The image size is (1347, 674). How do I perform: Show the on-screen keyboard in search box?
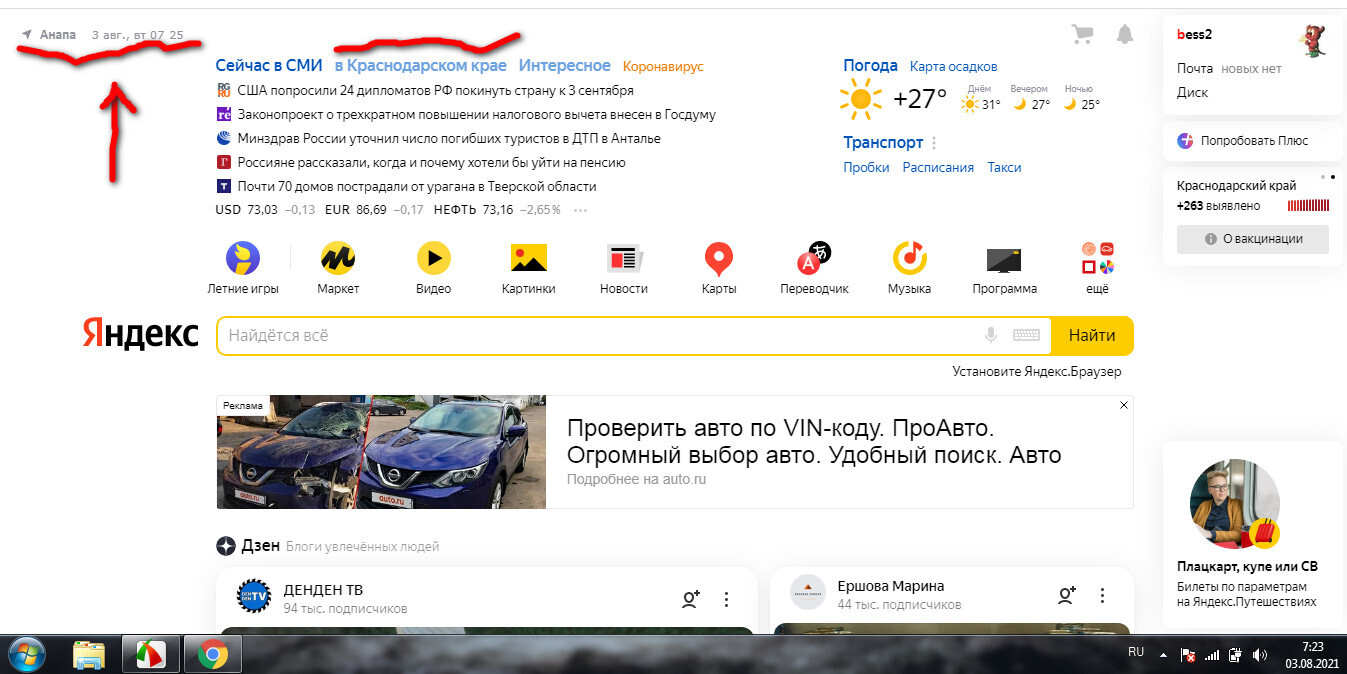coord(1026,336)
